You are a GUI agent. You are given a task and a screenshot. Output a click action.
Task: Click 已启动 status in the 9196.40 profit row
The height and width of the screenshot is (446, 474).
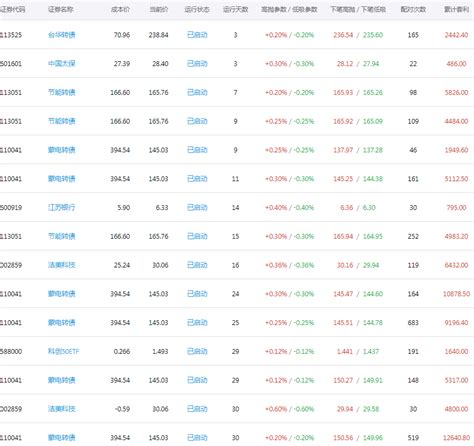coord(197,323)
